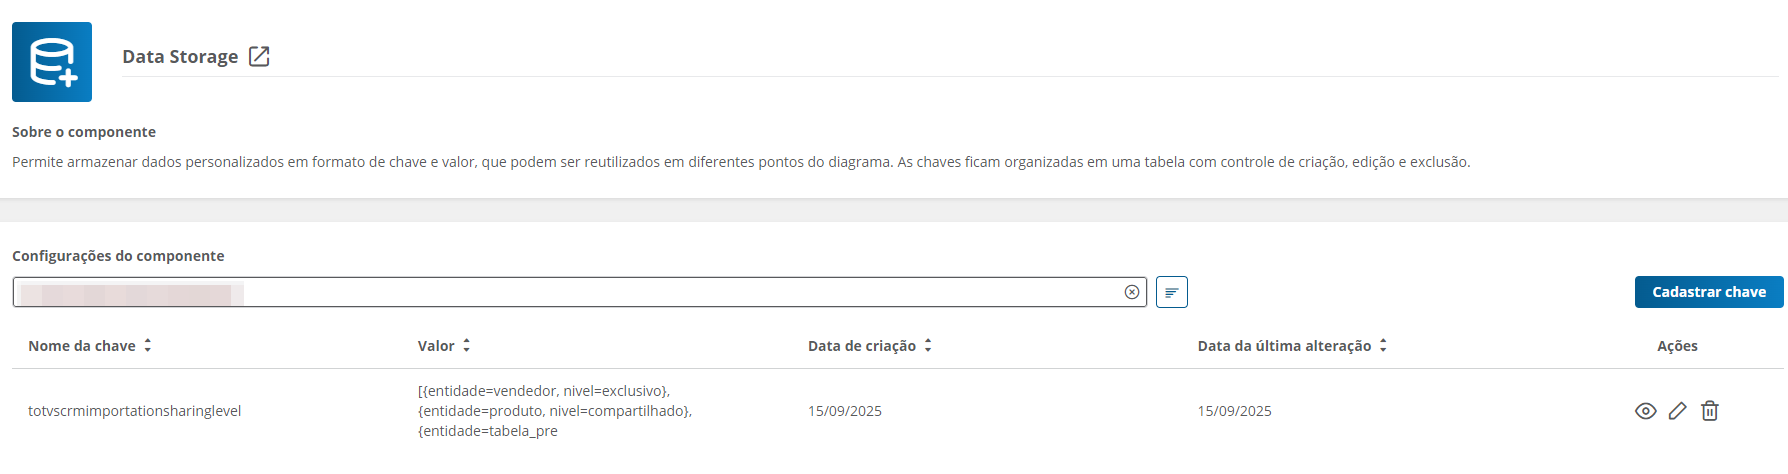Click the Configurações do componente heading
Screen dimensions: 1788x474
click(118, 256)
